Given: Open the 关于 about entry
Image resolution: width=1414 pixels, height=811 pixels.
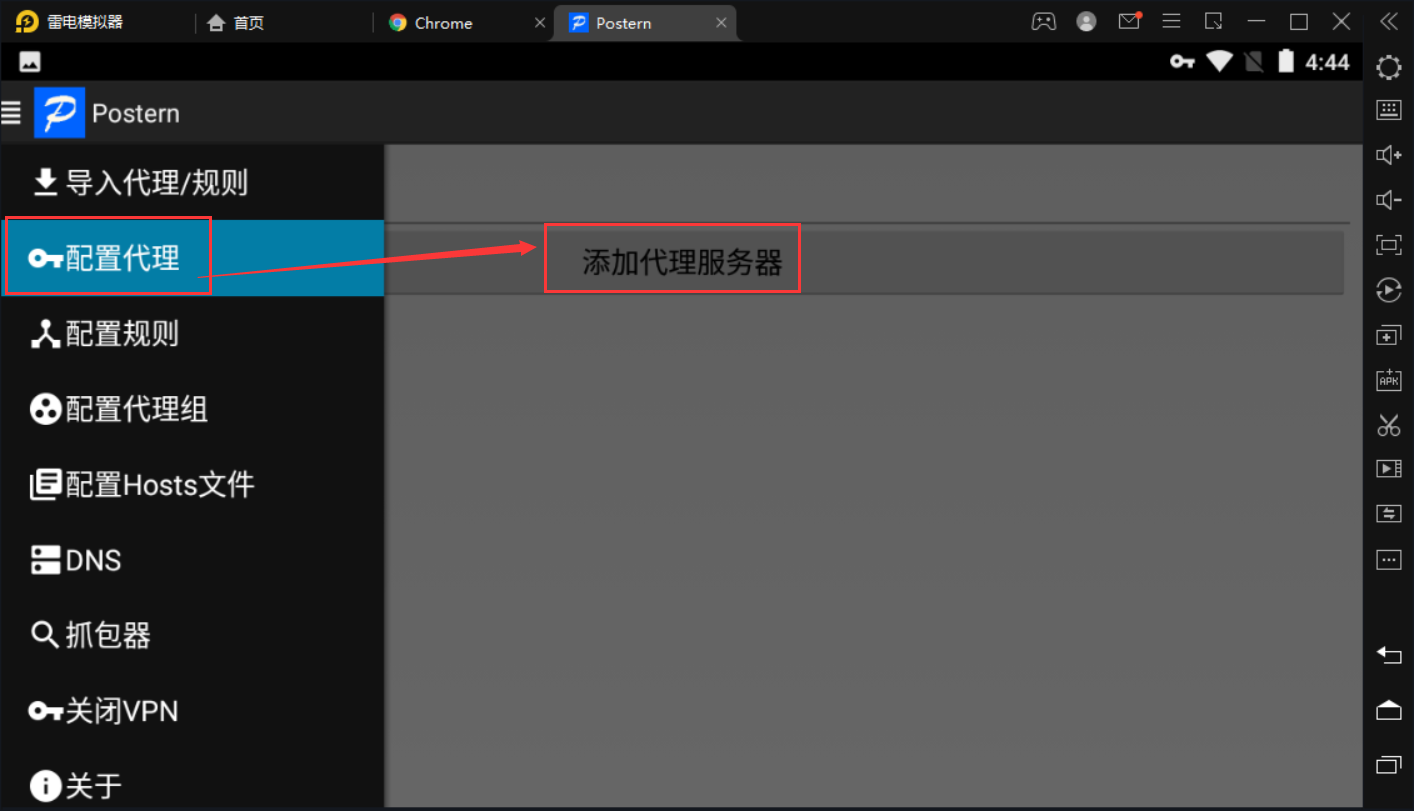Looking at the screenshot, I should (x=192, y=785).
